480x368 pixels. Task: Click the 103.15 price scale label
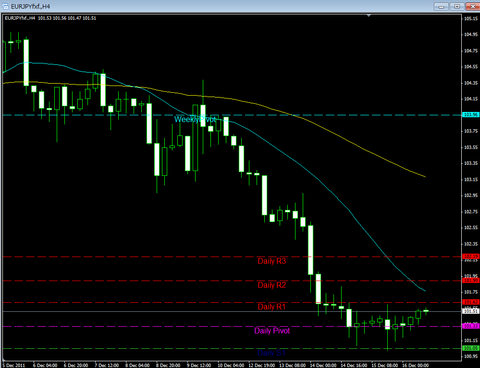point(471,179)
